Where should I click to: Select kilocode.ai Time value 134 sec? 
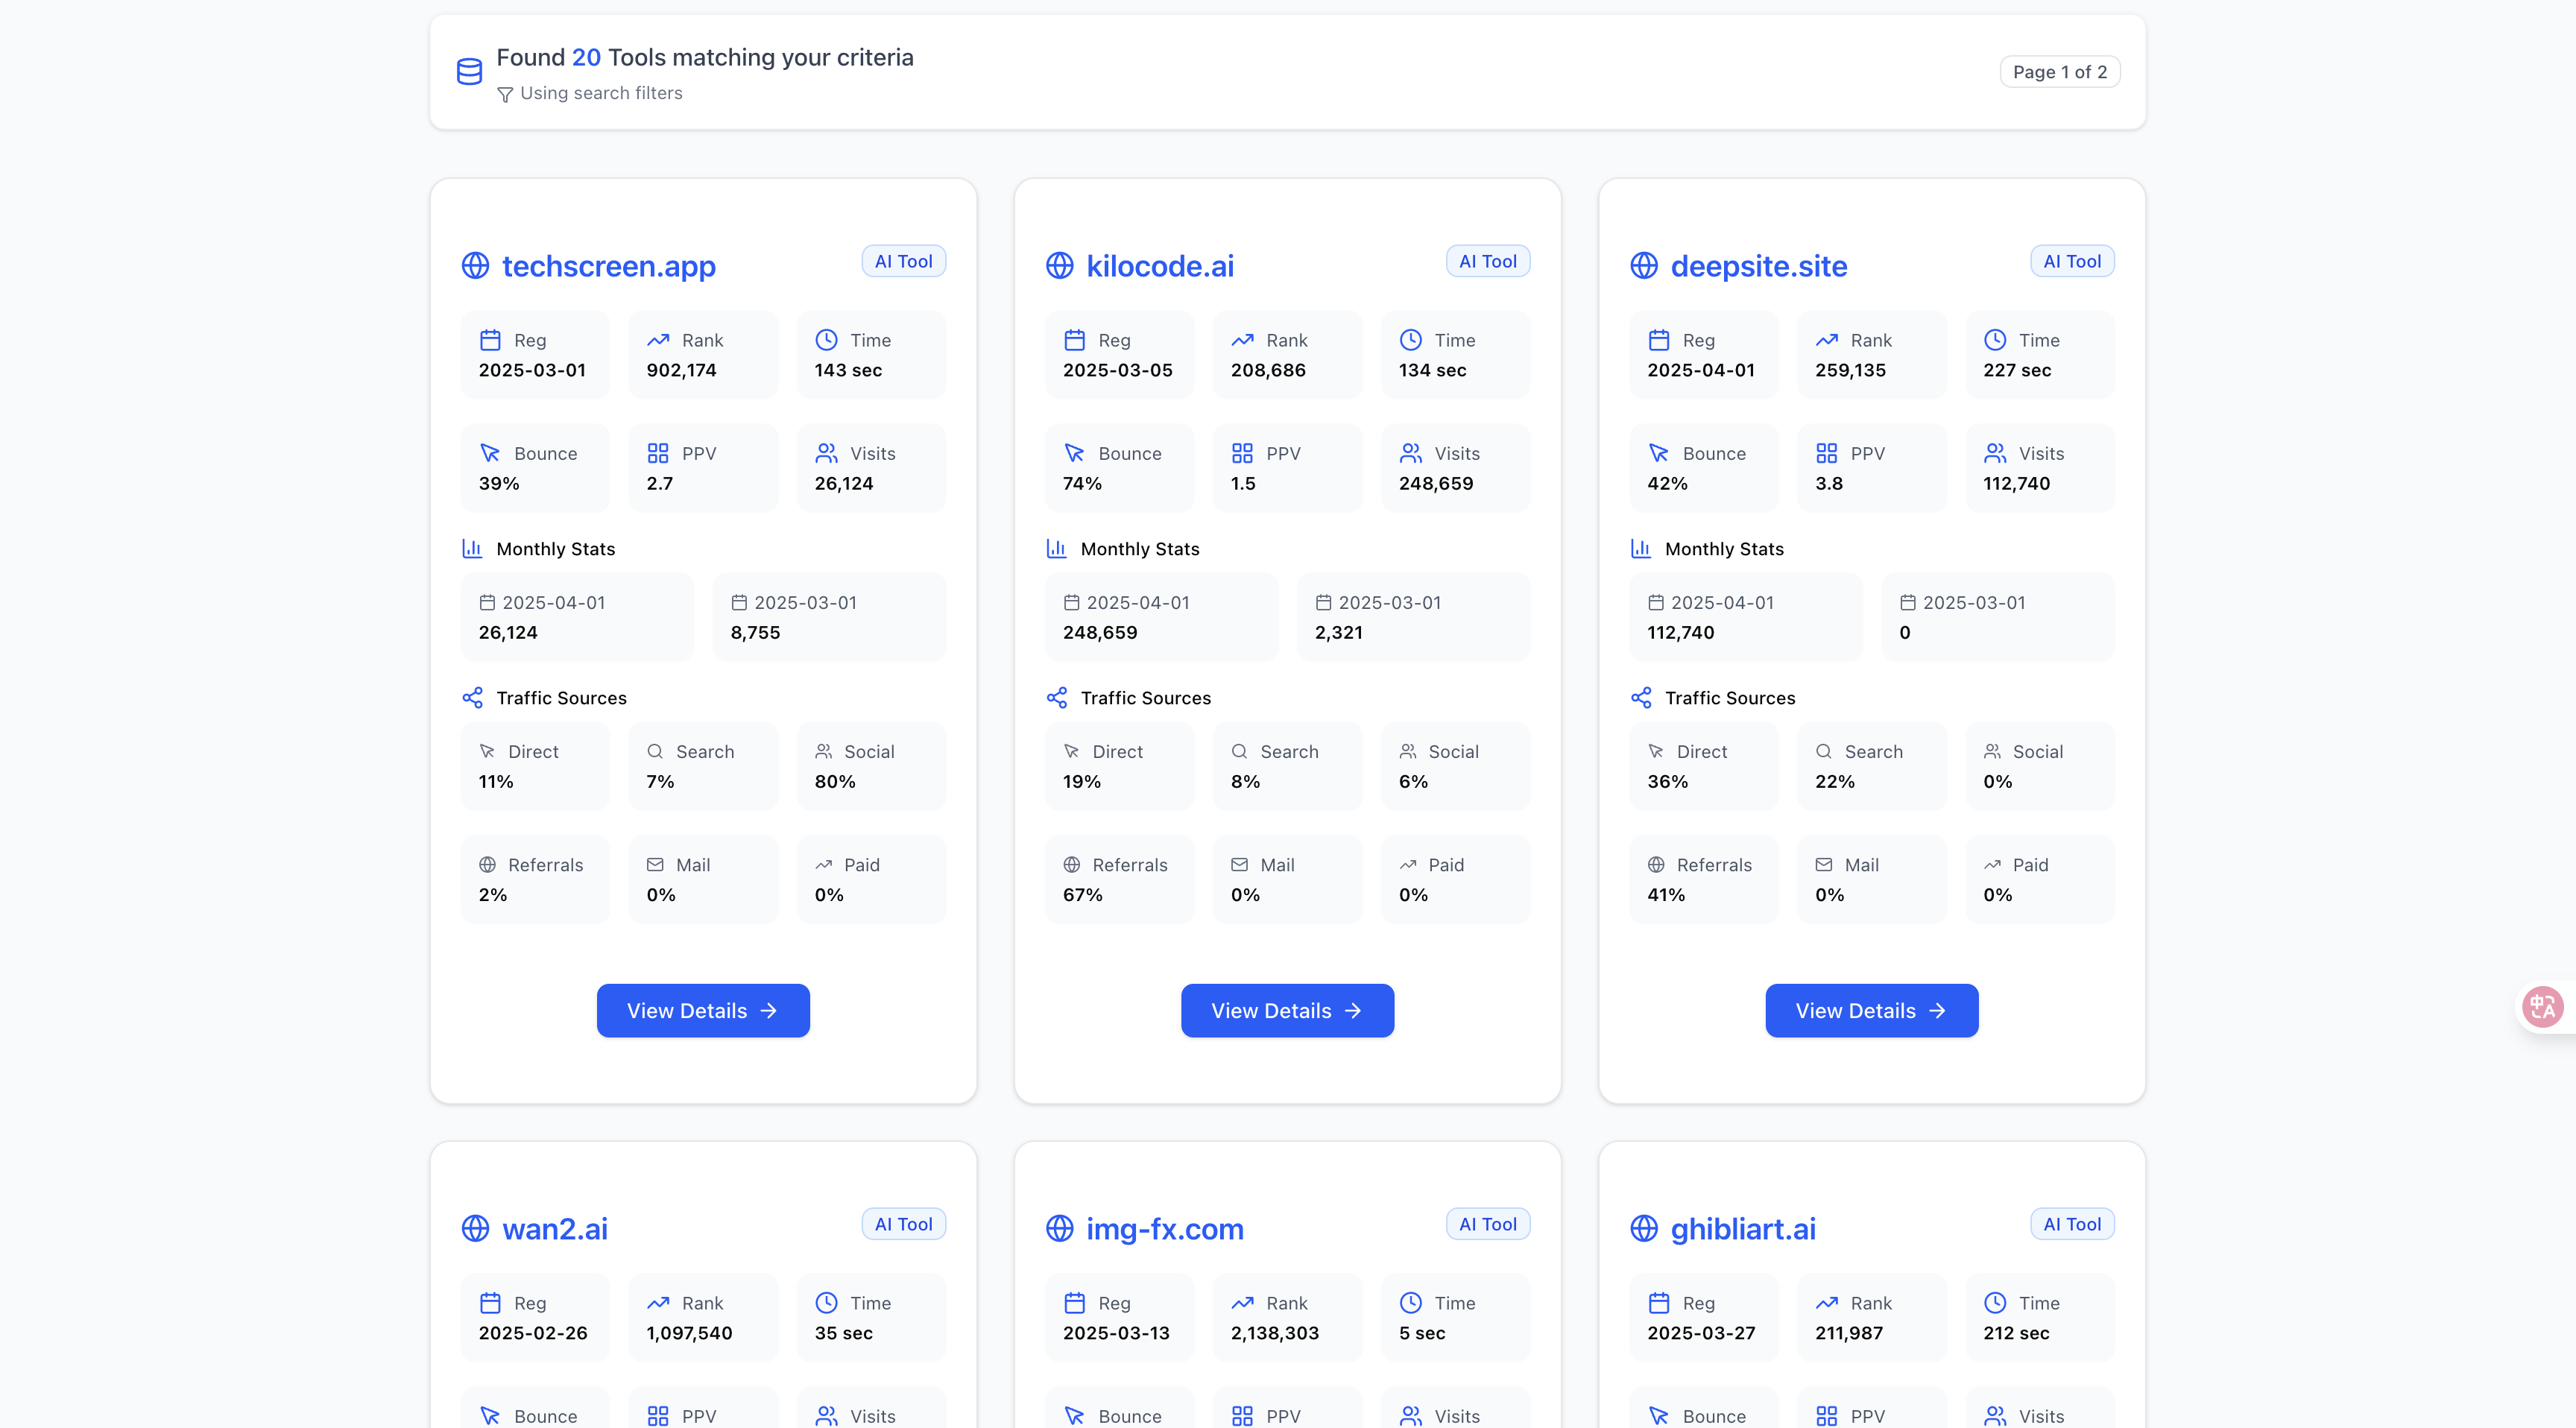click(1432, 370)
